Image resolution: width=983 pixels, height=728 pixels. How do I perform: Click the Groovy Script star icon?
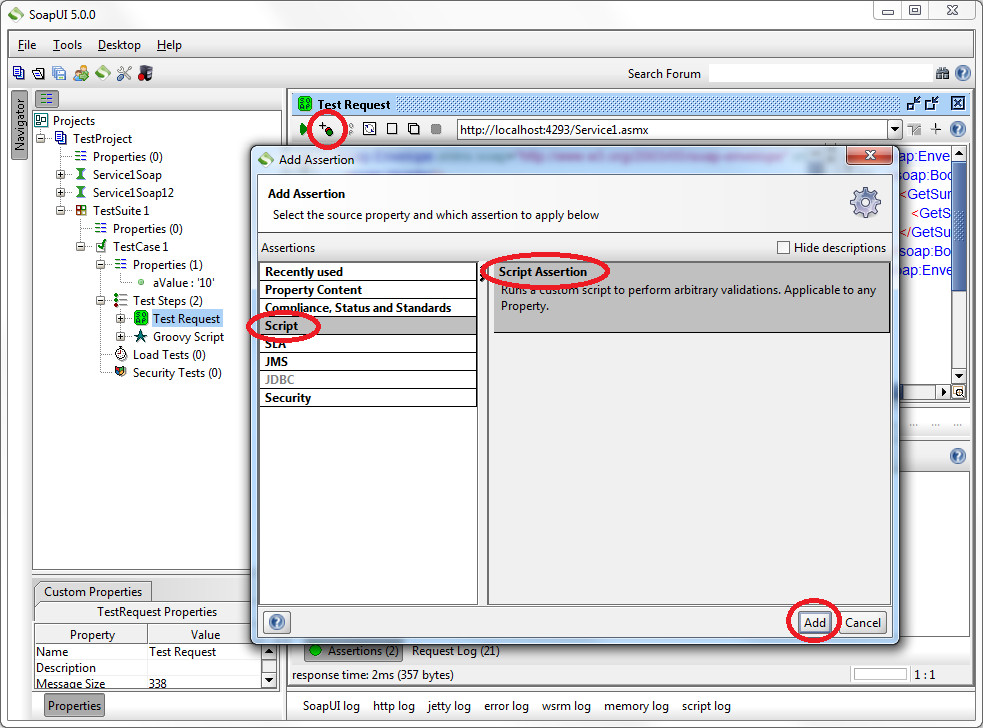coord(141,337)
